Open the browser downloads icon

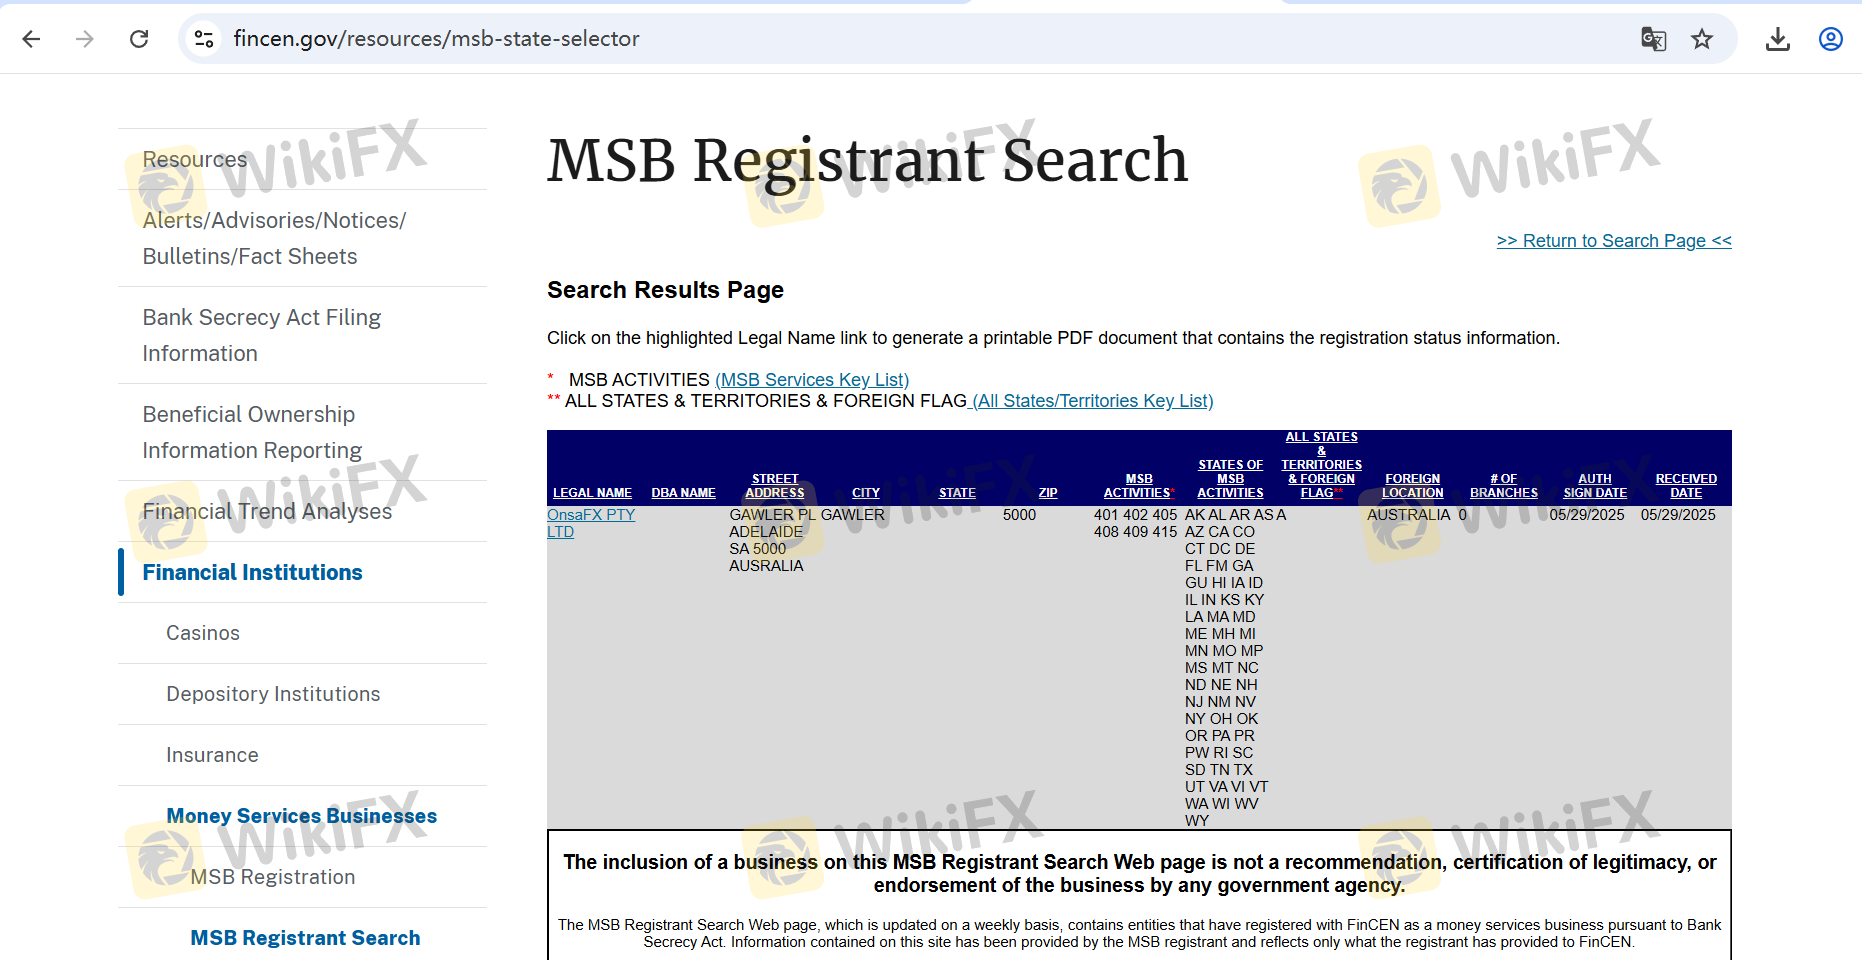tap(1777, 39)
